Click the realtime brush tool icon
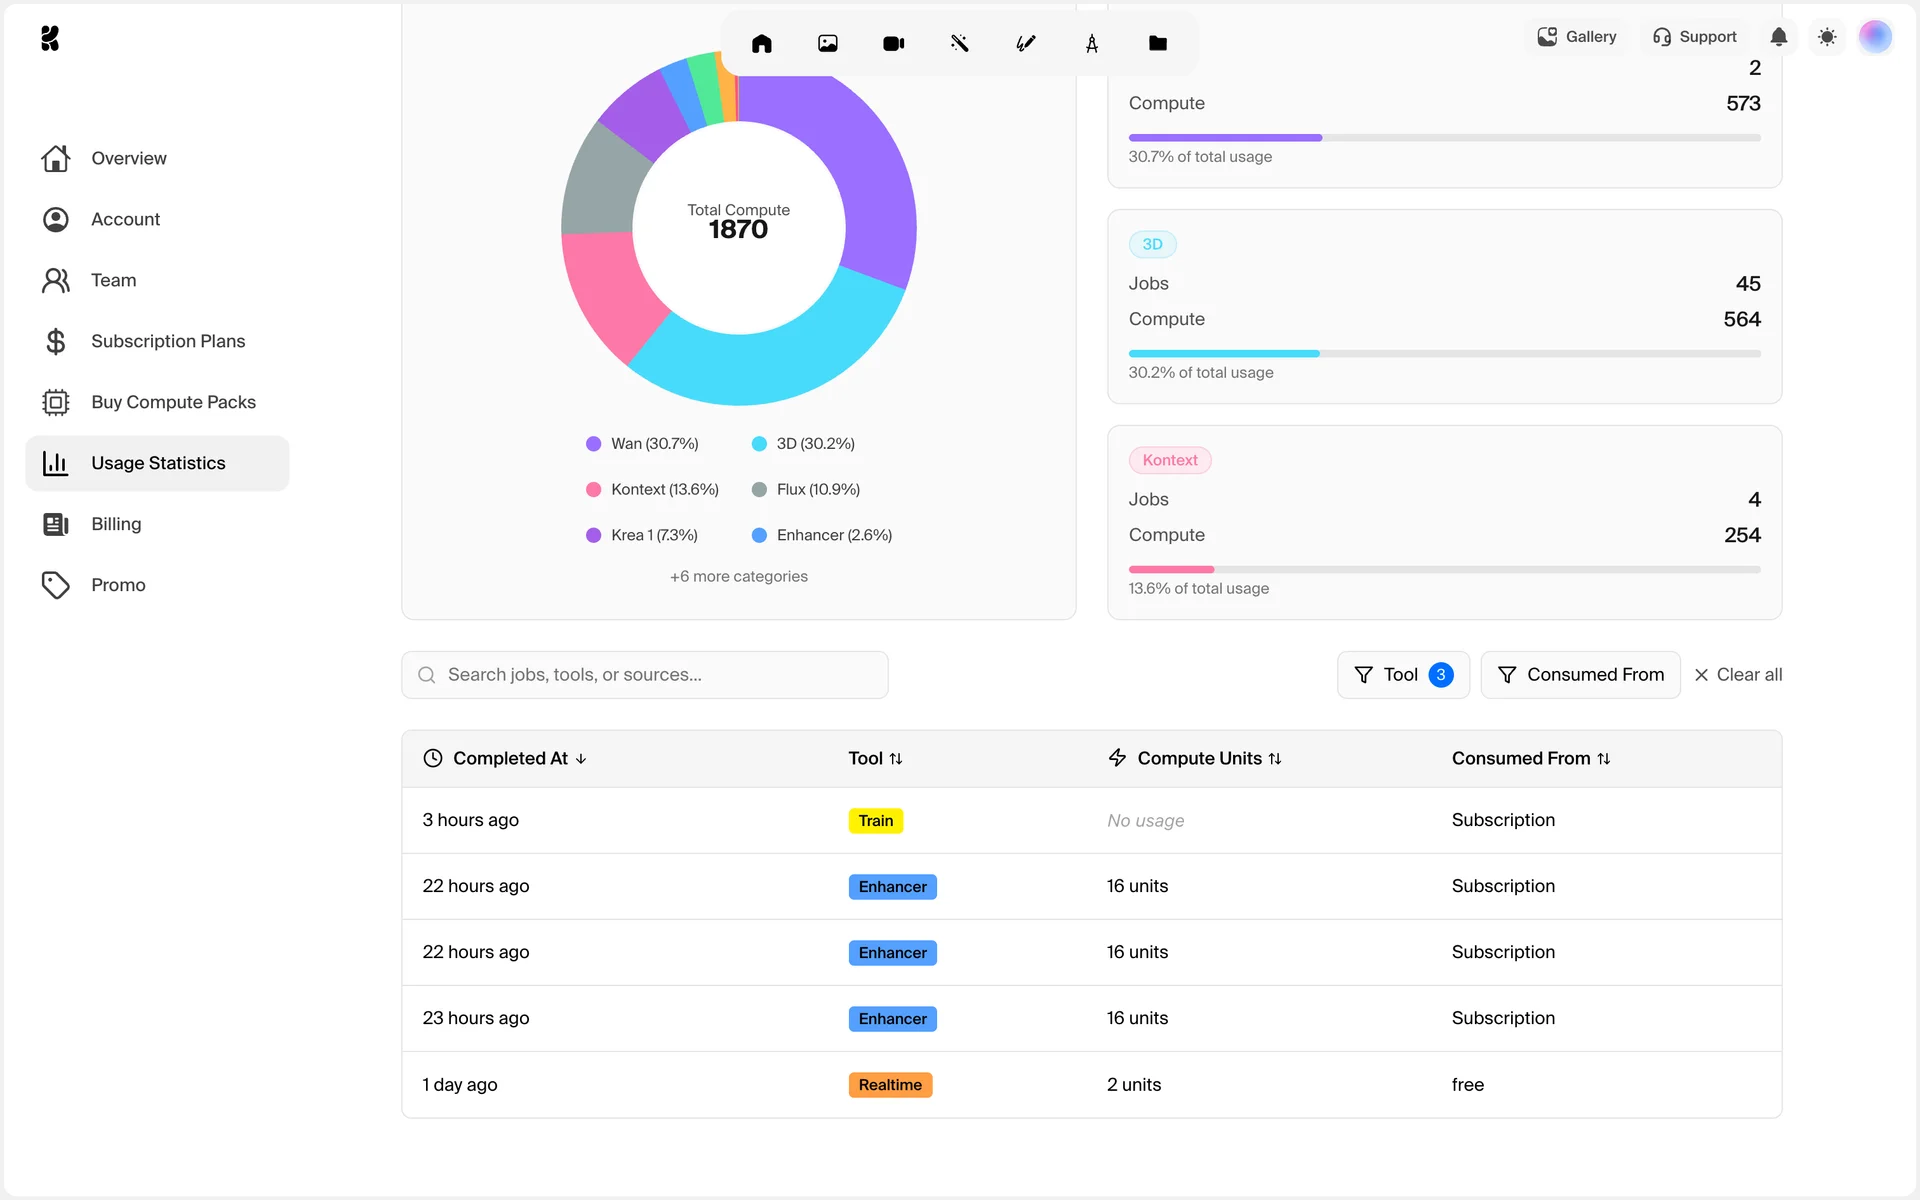 (x=1026, y=43)
